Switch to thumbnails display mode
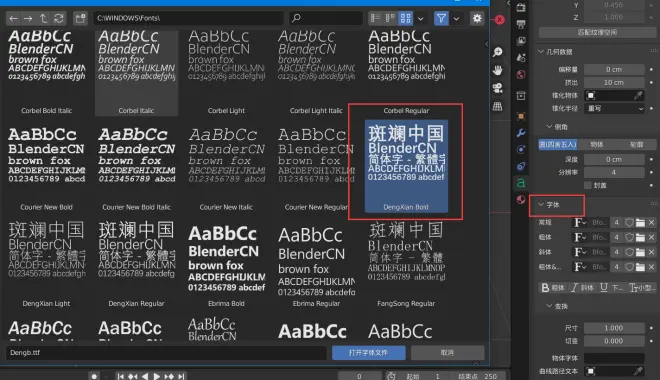The image size is (660, 380). (405, 19)
